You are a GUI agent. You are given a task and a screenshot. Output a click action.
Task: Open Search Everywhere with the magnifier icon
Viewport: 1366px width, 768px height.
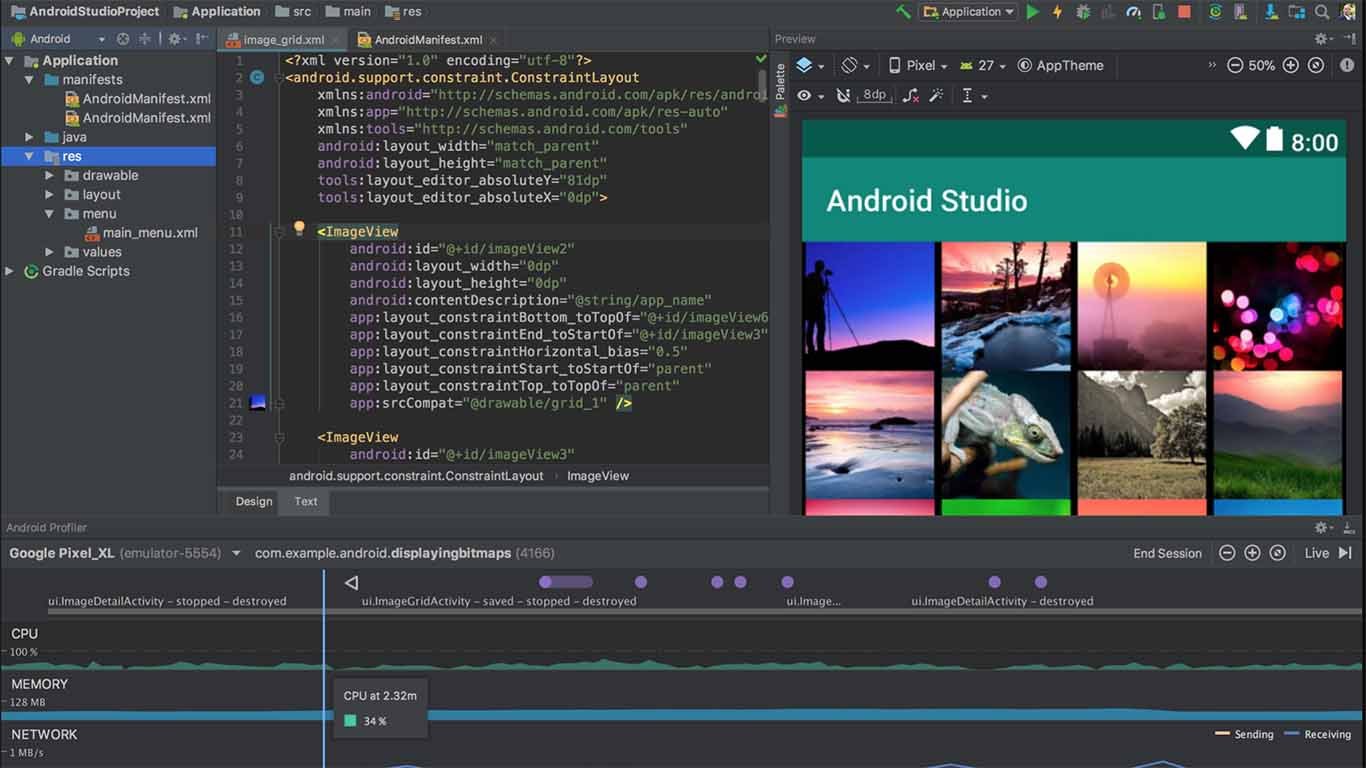pyautogui.click(x=1321, y=11)
